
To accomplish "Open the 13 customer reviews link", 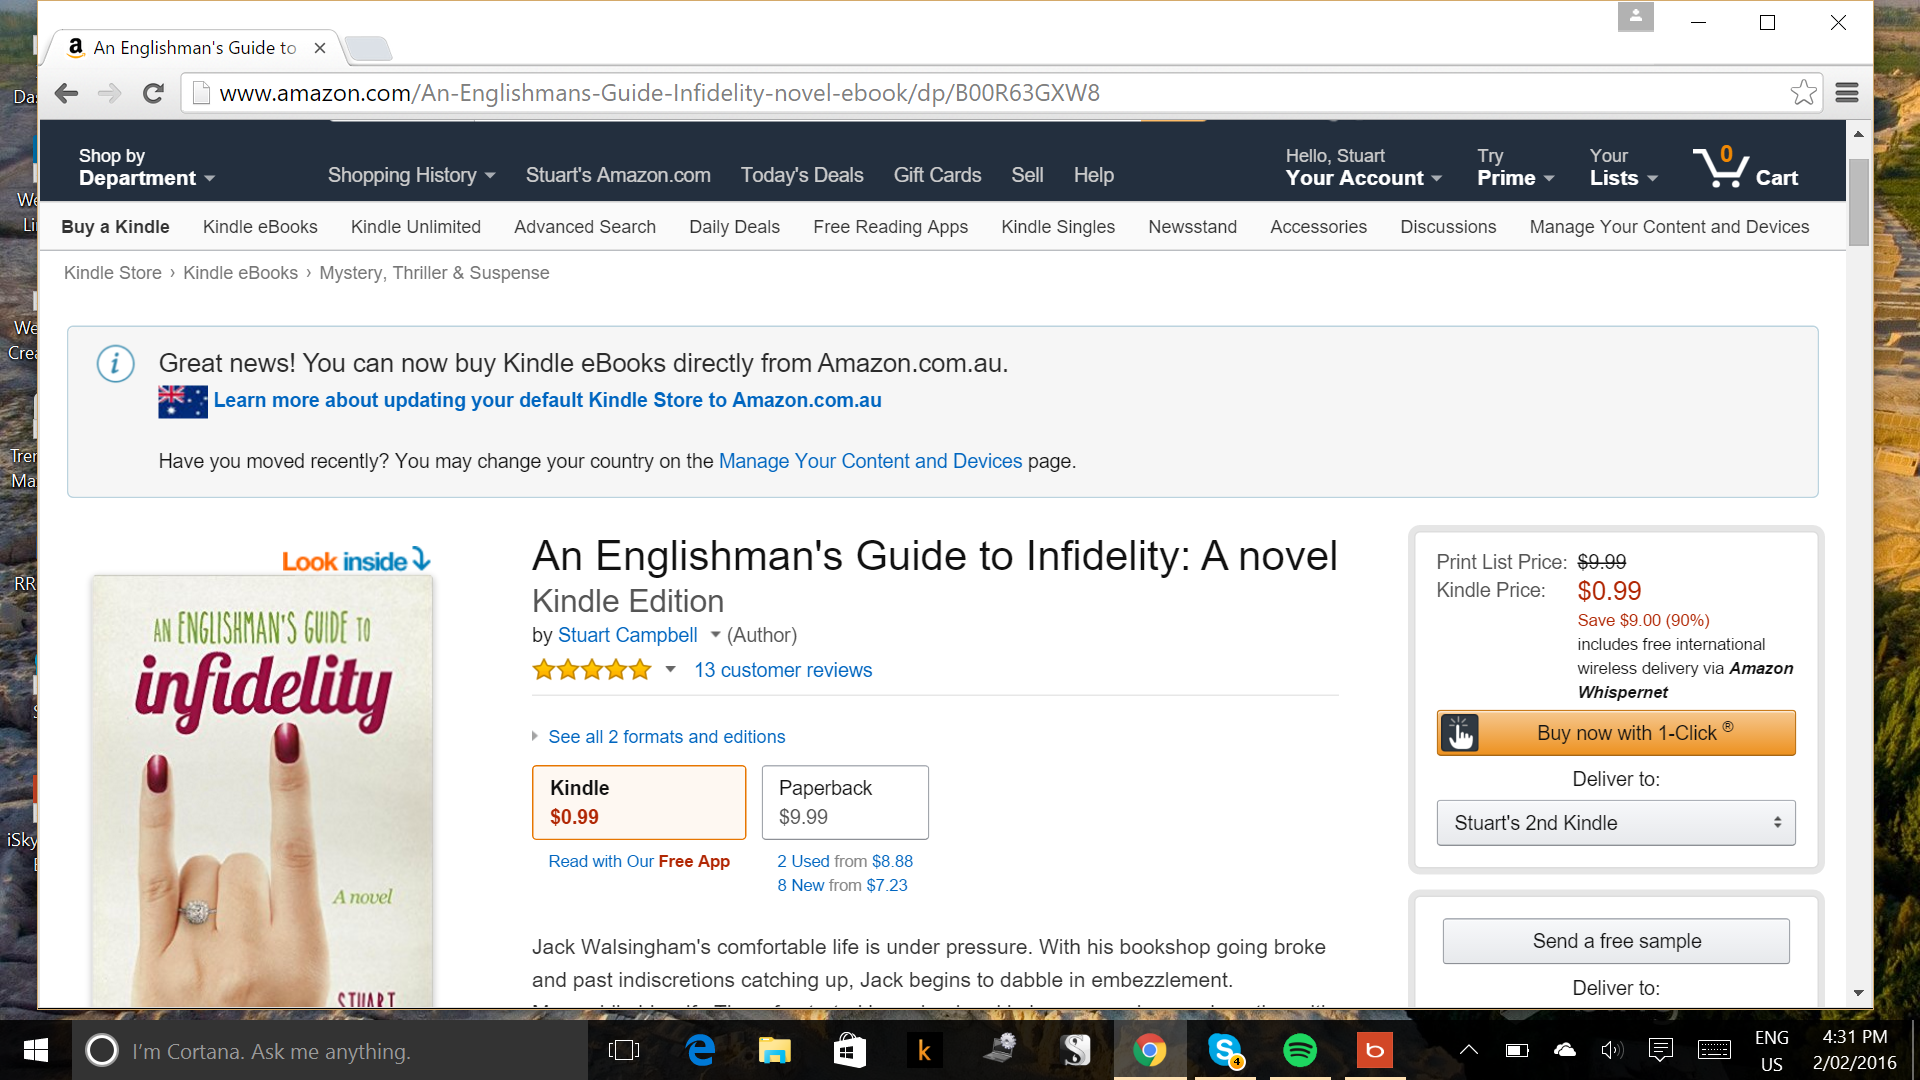I will pos(783,670).
